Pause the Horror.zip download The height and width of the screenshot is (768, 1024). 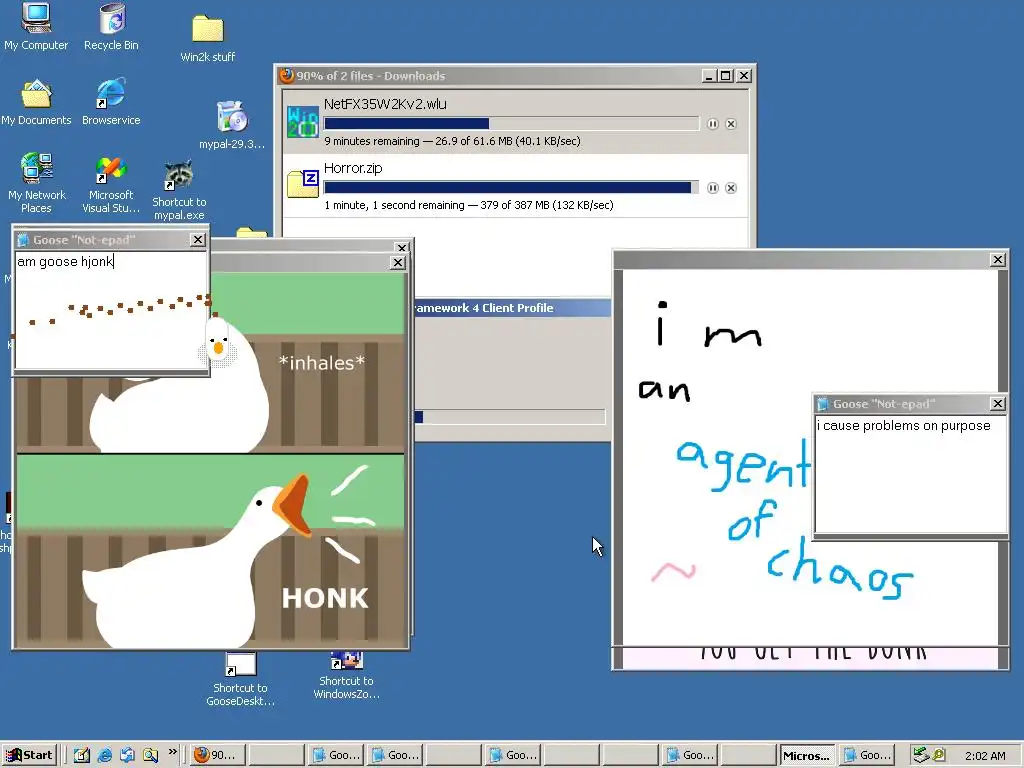click(712, 188)
